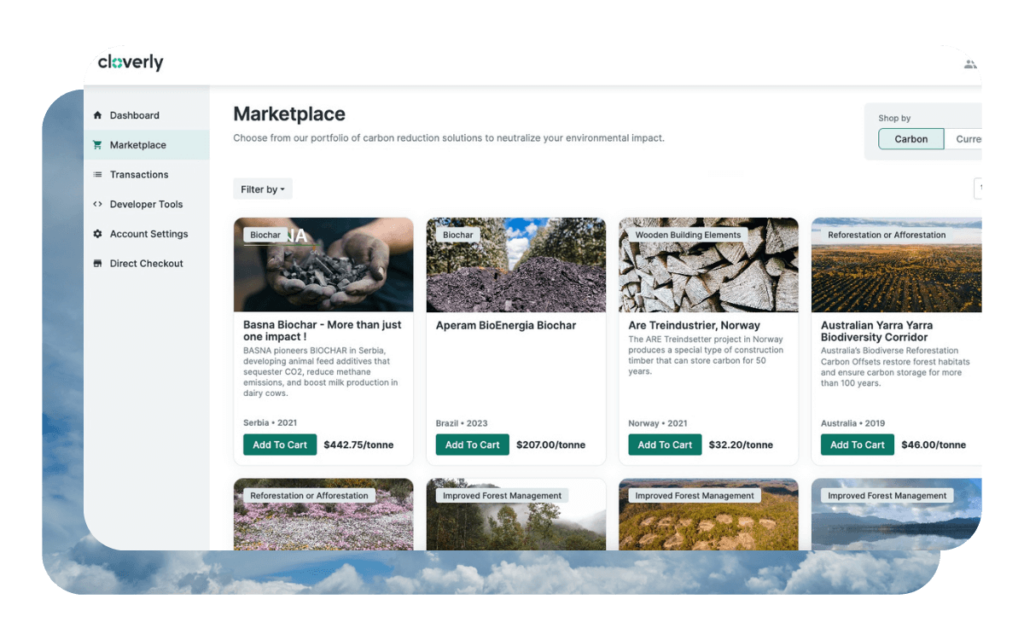Click the Transactions list icon
The width and height of the screenshot is (1024, 640).
point(97,174)
